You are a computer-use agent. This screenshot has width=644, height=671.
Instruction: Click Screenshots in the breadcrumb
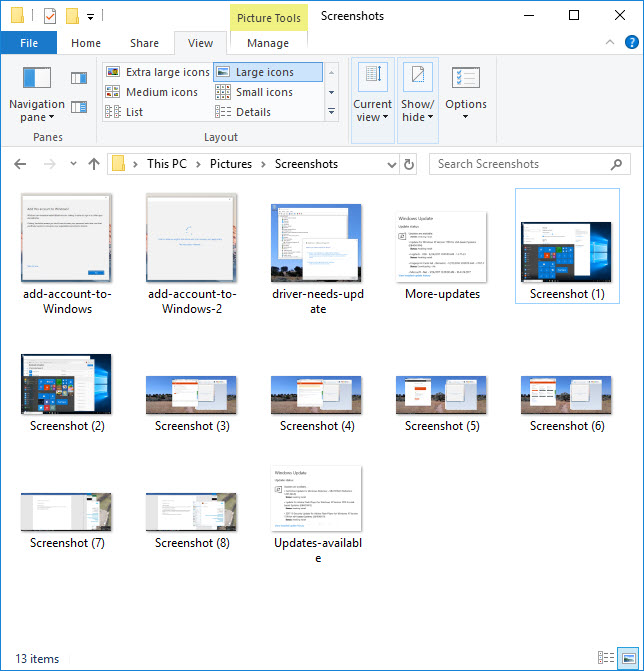point(306,164)
